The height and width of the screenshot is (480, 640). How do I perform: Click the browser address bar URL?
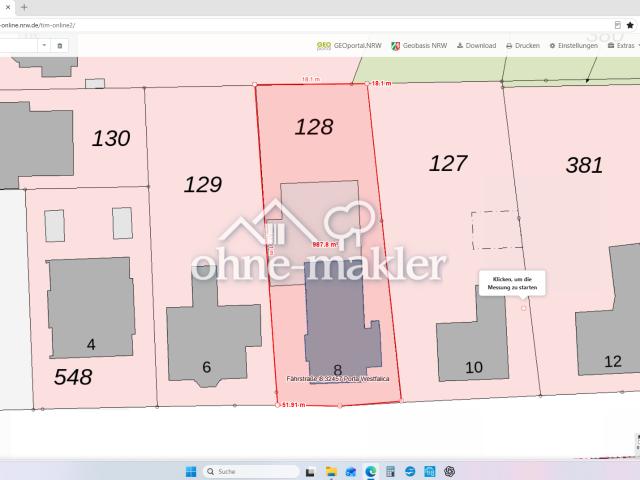(x=38, y=25)
